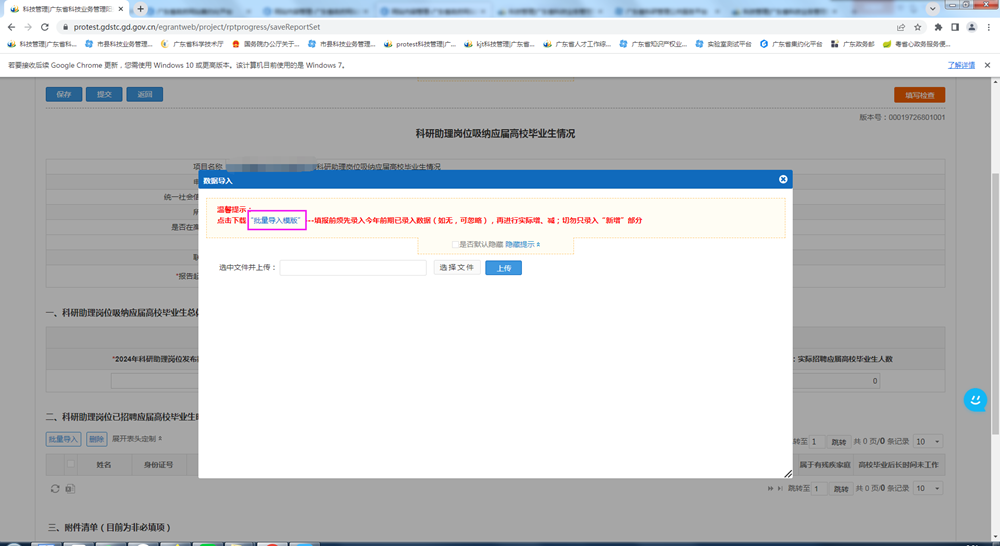
Task: Open the upper pager page-size dropdown showing 10
Action: pyautogui.click(x=928, y=441)
